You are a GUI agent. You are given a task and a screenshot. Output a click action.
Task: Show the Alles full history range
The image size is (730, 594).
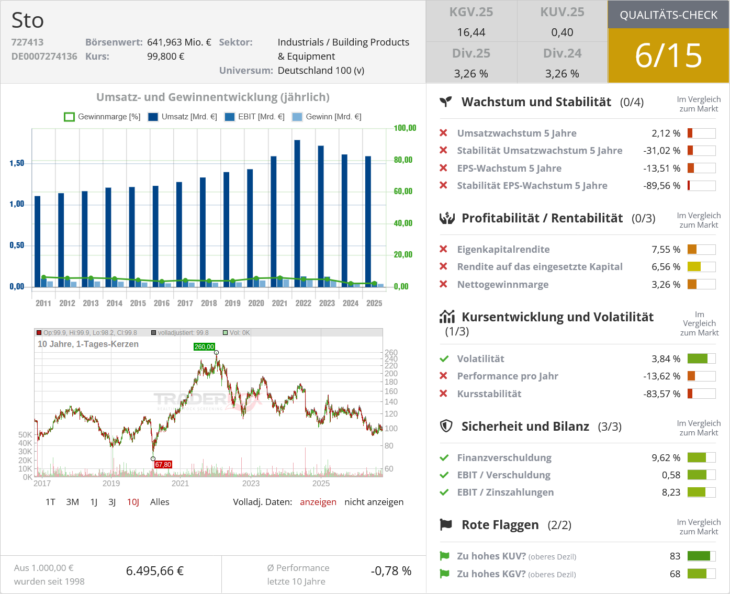pos(159,502)
